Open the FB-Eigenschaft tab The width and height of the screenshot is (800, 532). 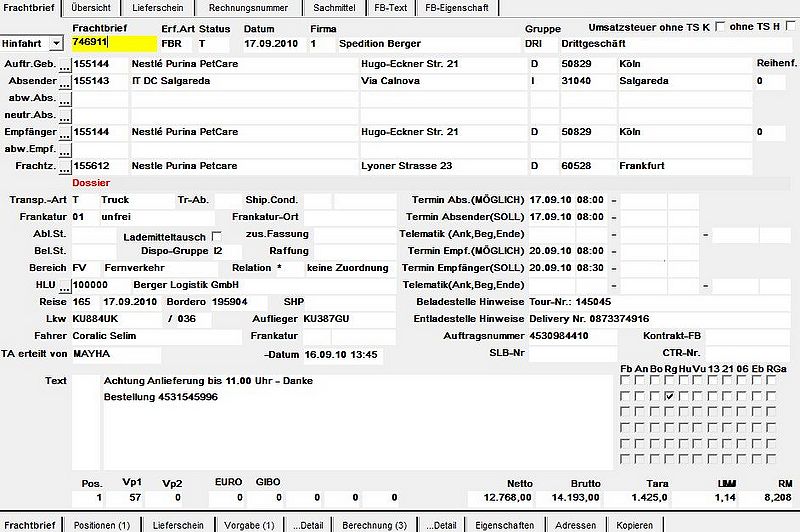pos(457,8)
